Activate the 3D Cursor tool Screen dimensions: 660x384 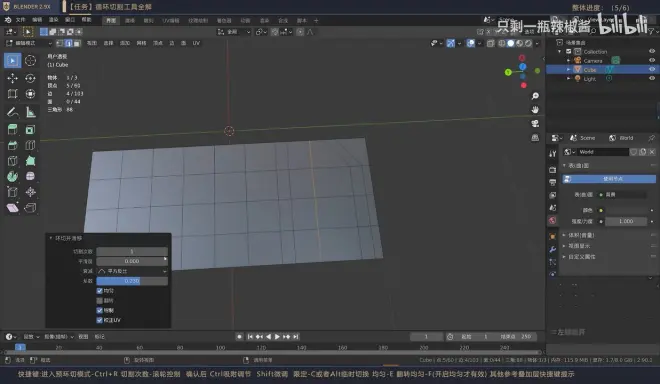click(x=30, y=61)
